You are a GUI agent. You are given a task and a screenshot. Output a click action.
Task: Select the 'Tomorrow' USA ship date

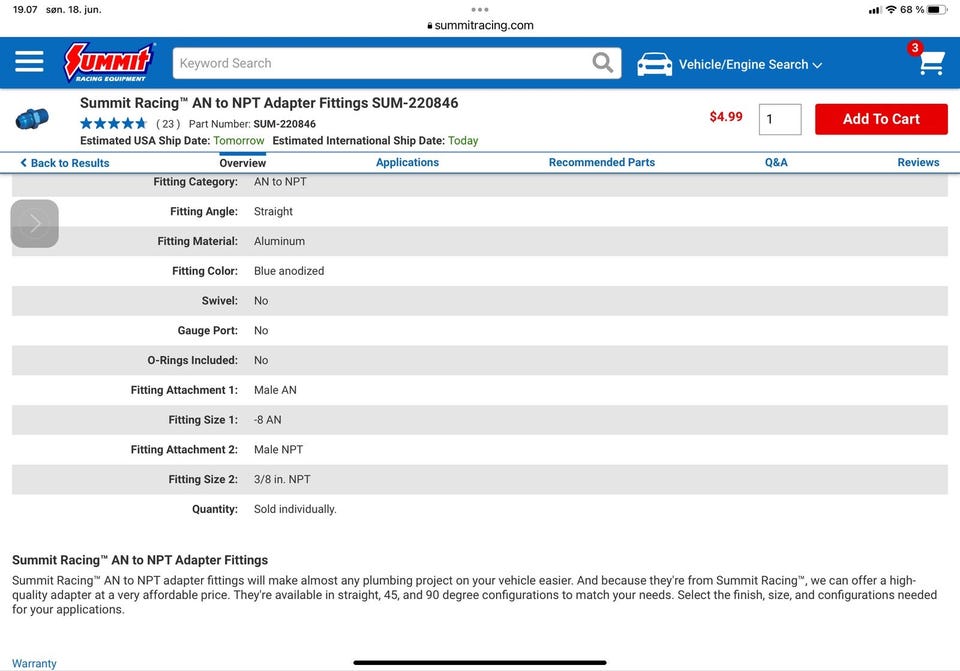(239, 140)
